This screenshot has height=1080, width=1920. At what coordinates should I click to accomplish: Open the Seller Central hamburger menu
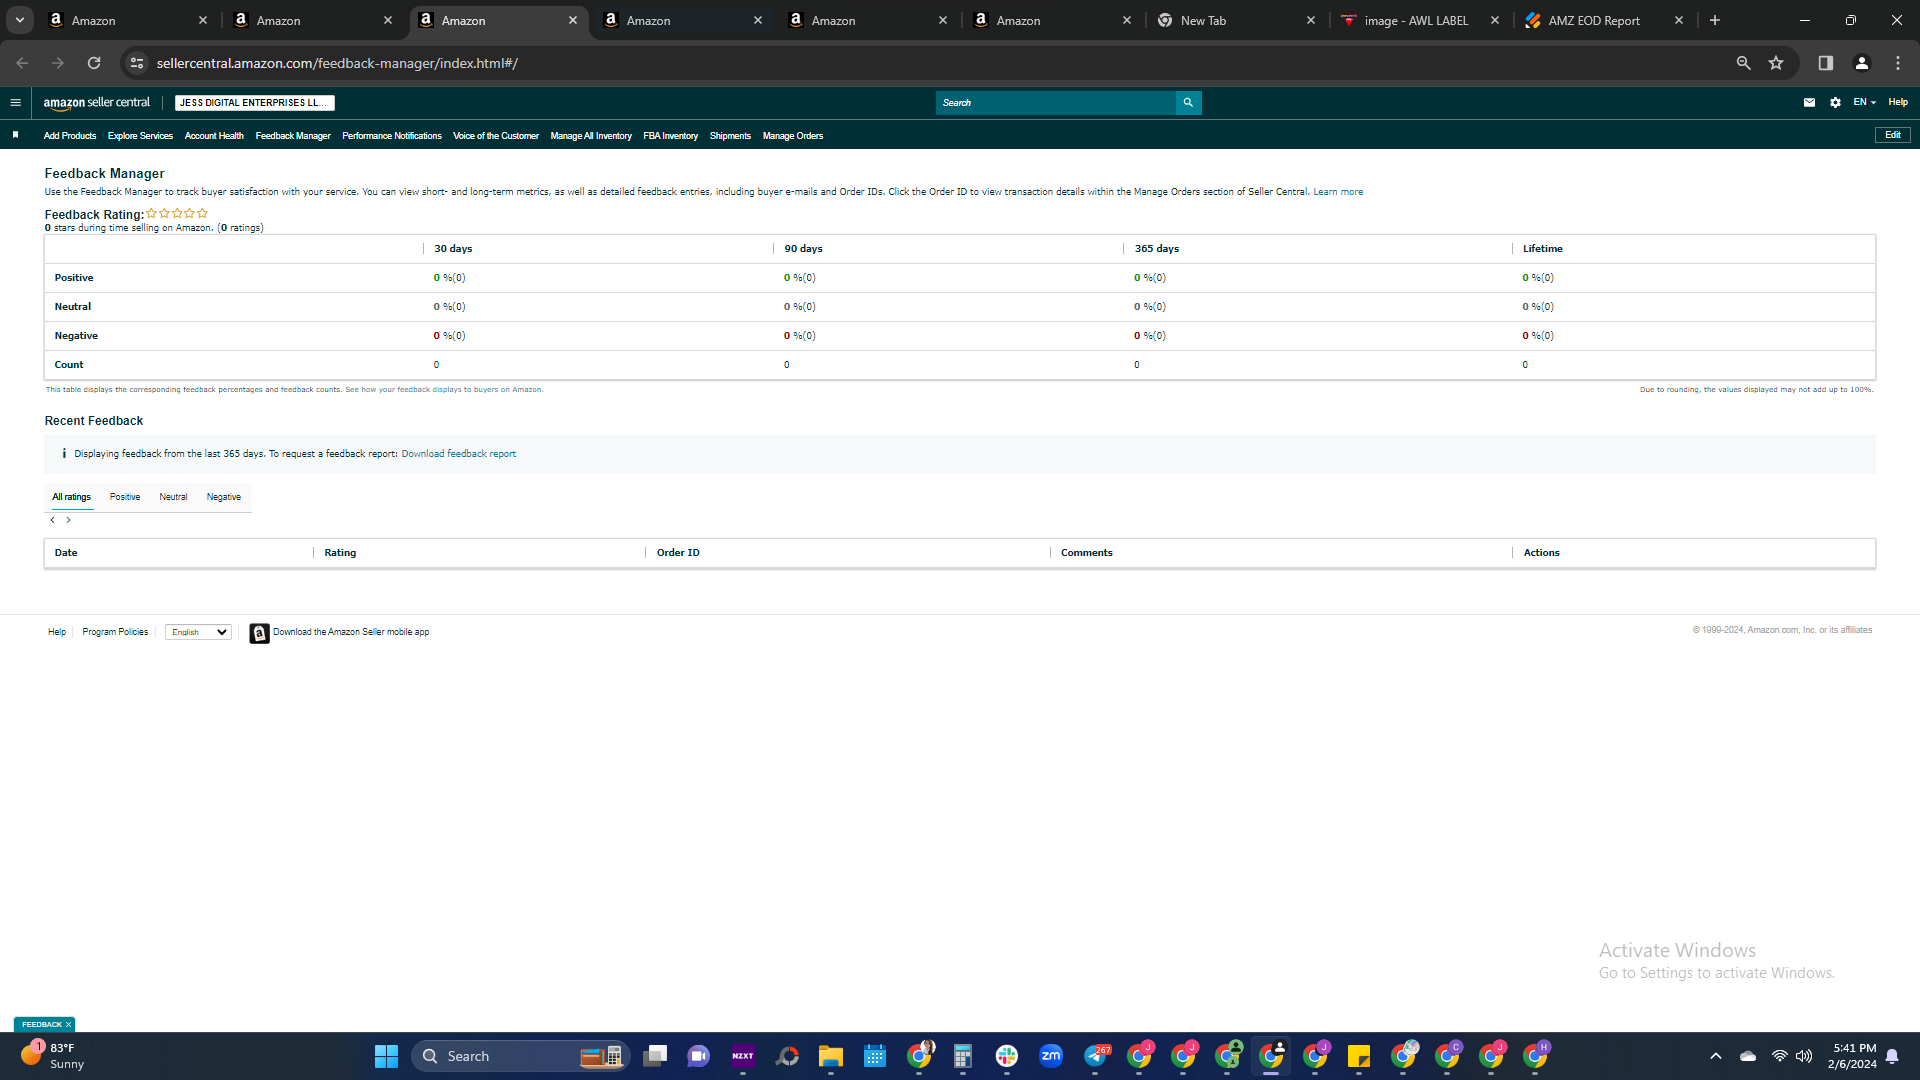[x=15, y=102]
